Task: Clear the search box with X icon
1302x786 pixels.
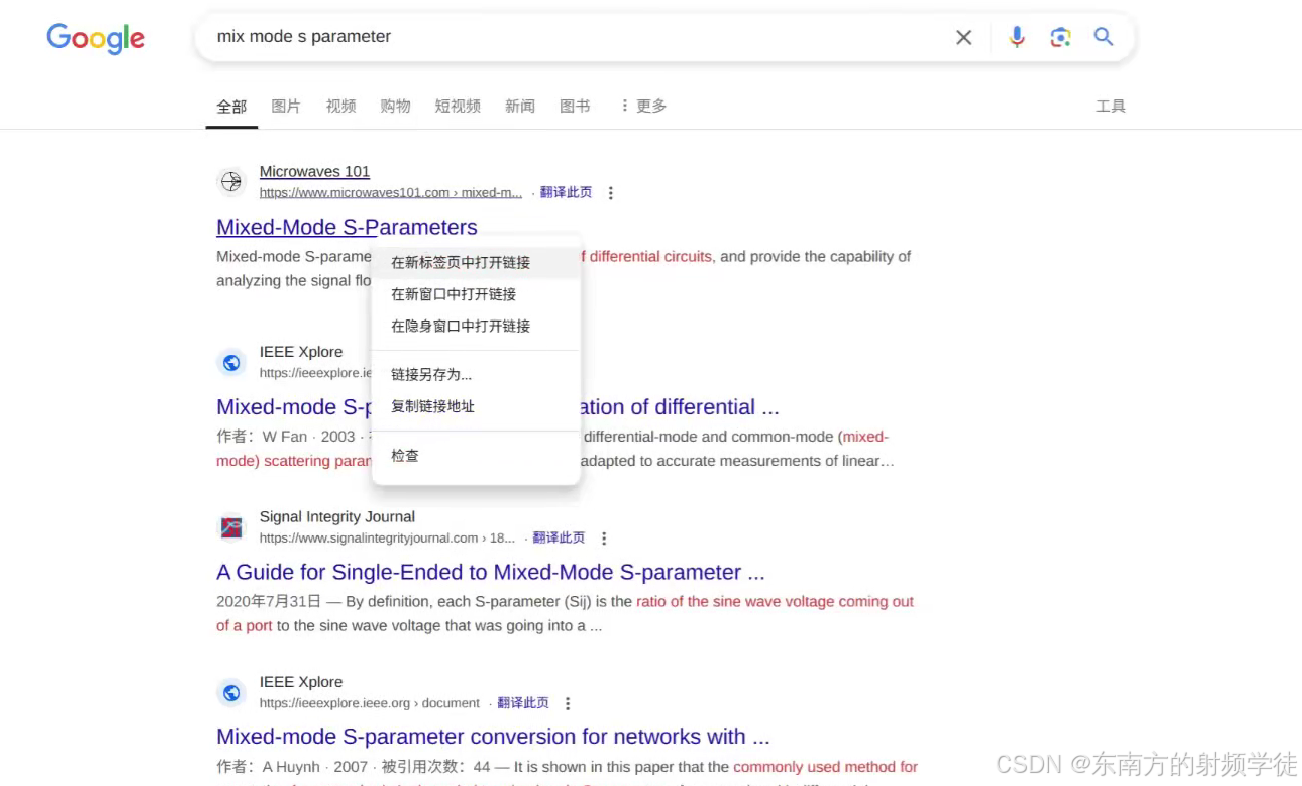Action: pos(964,37)
